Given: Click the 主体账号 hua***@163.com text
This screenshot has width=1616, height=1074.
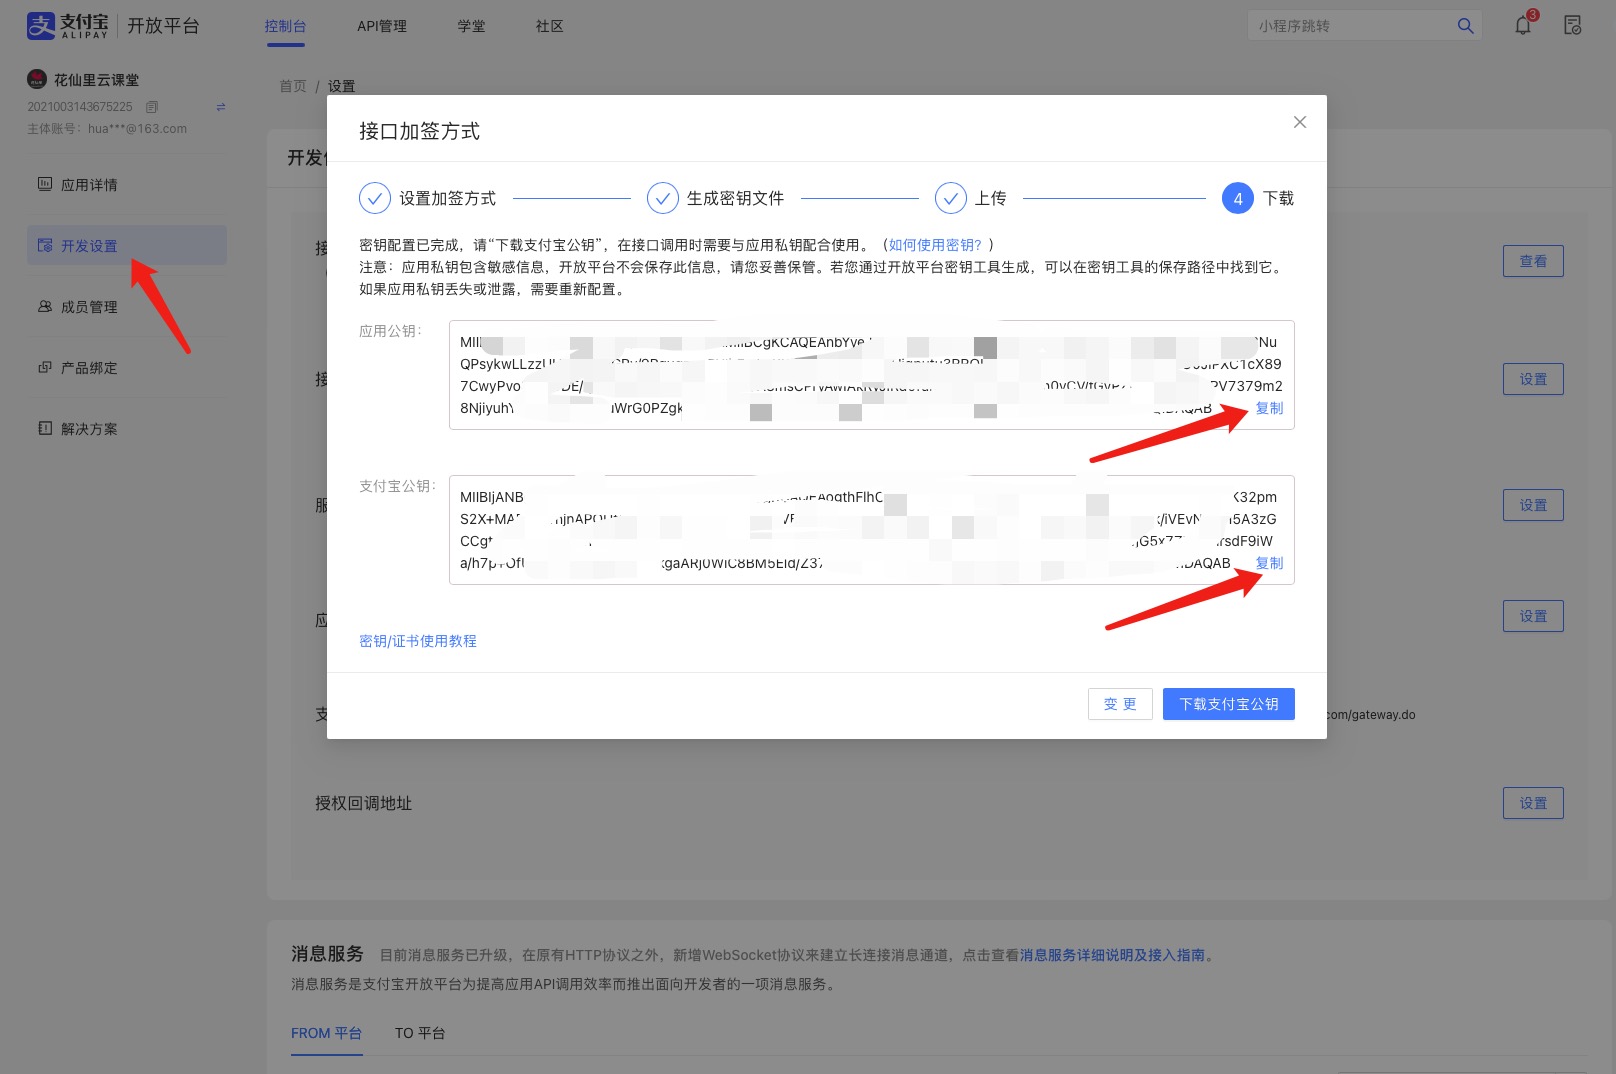Looking at the screenshot, I should pyautogui.click(x=107, y=128).
